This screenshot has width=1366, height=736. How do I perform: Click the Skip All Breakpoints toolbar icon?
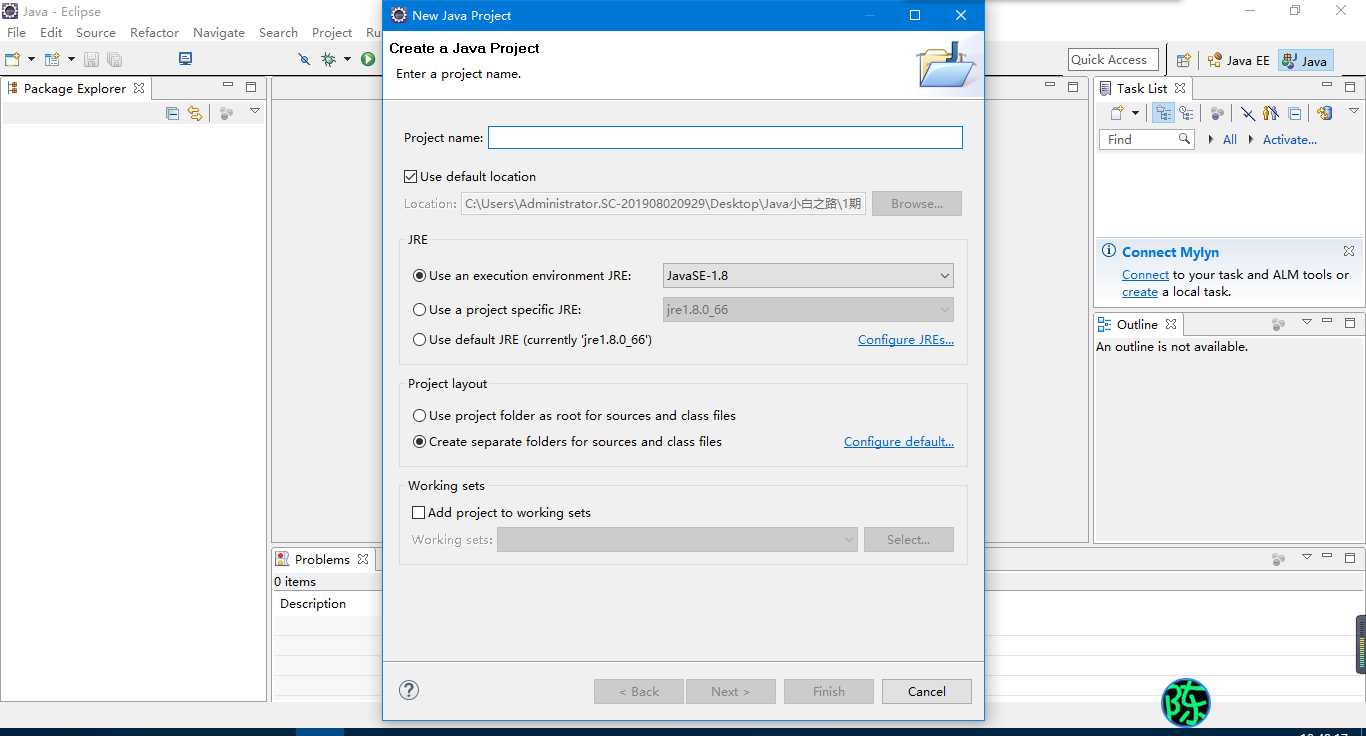304,59
